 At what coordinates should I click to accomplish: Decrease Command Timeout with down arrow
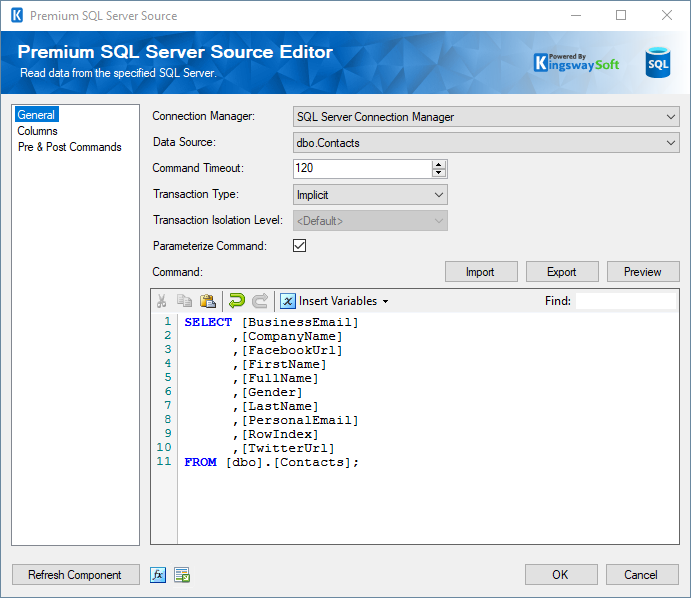[438, 173]
